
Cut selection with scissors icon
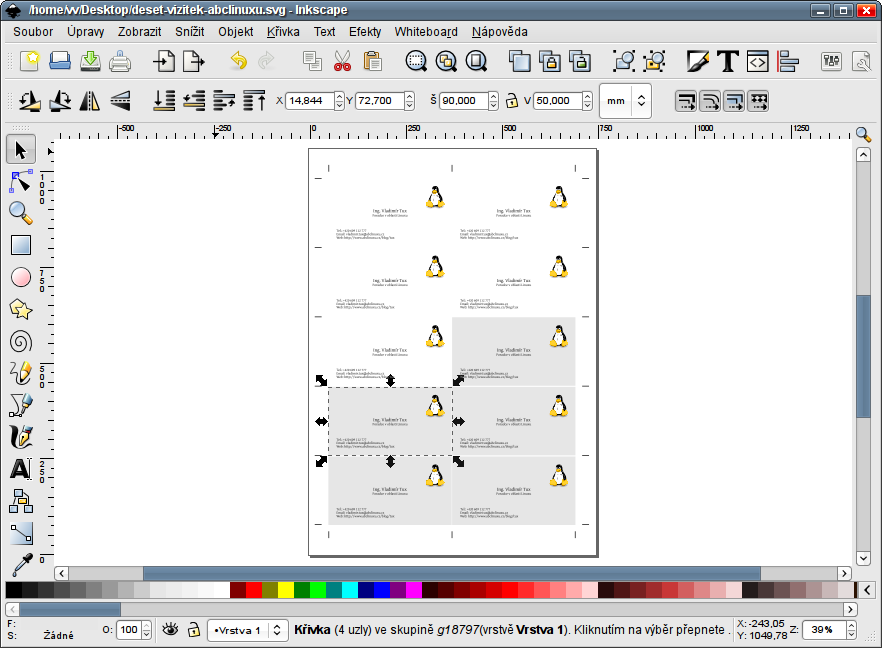click(x=342, y=61)
